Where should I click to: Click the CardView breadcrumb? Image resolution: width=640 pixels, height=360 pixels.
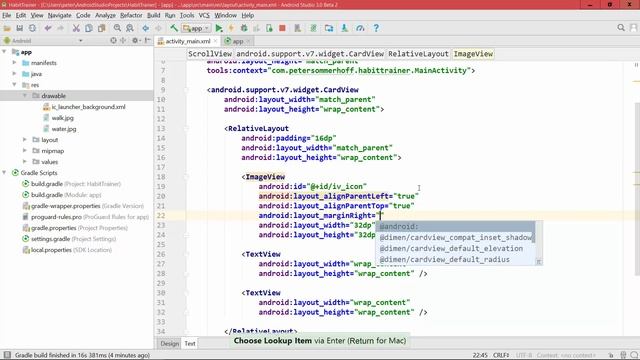click(310, 54)
